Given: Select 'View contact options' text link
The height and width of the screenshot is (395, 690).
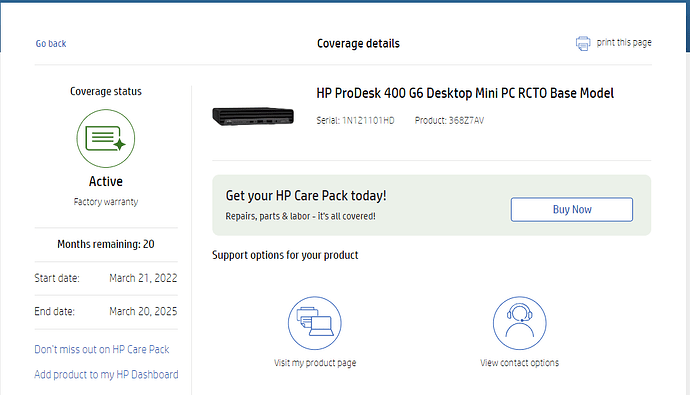Looking at the screenshot, I should (x=520, y=363).
